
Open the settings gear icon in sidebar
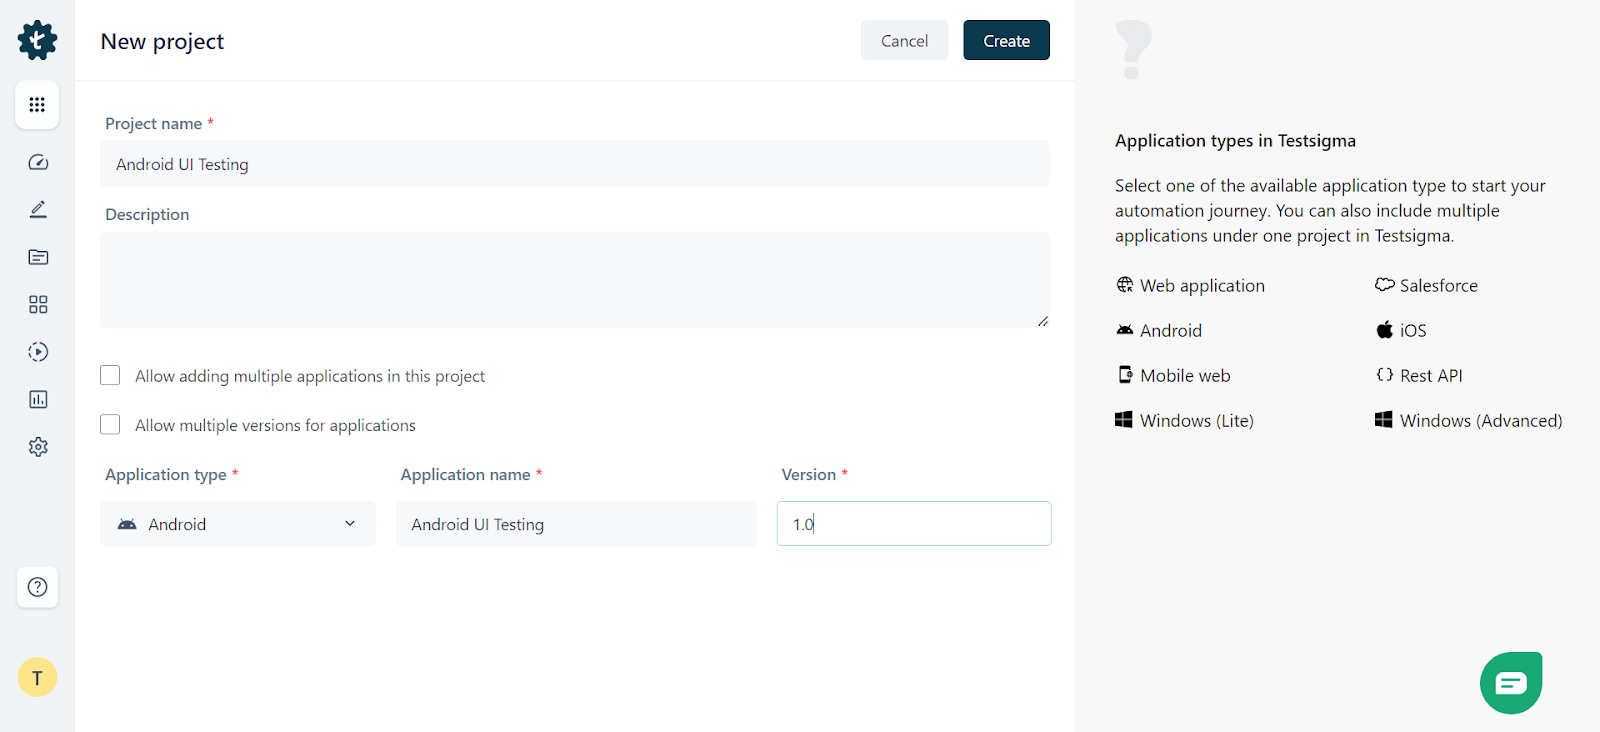(x=38, y=447)
